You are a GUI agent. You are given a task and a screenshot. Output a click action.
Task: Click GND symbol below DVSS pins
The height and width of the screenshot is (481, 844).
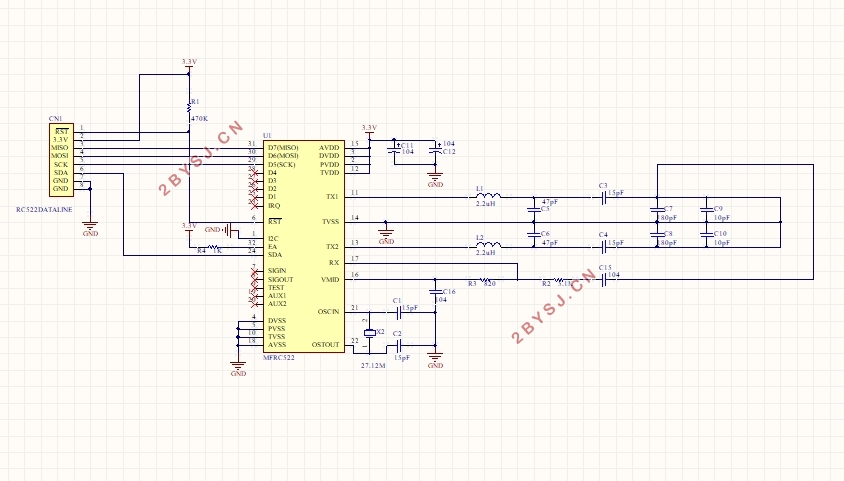[238, 366]
